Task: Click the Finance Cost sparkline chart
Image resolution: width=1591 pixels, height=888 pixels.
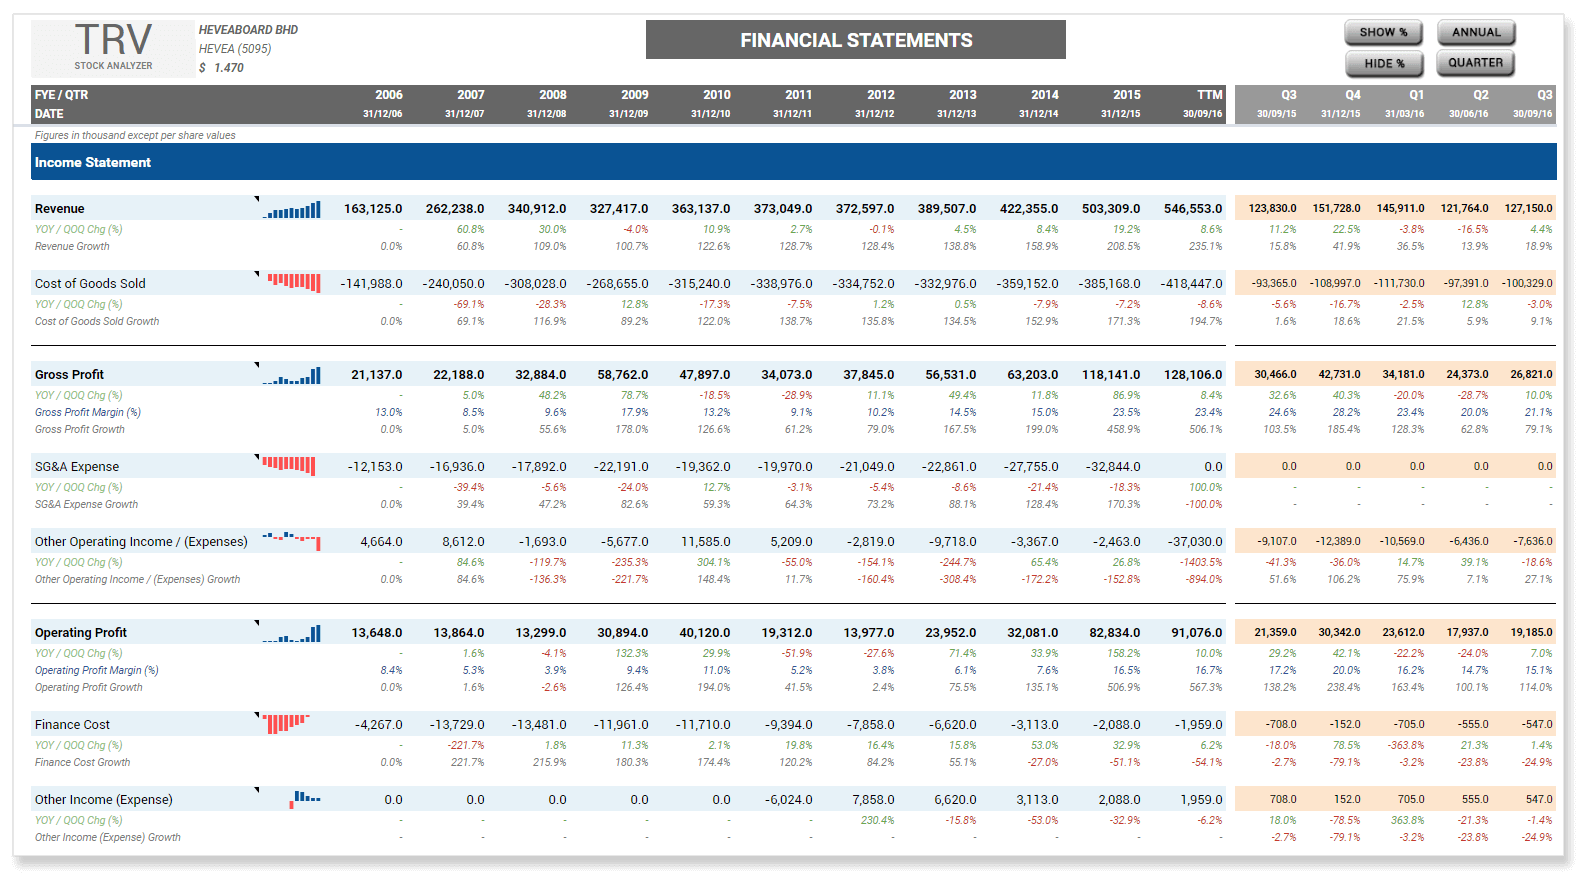Action: [286, 723]
